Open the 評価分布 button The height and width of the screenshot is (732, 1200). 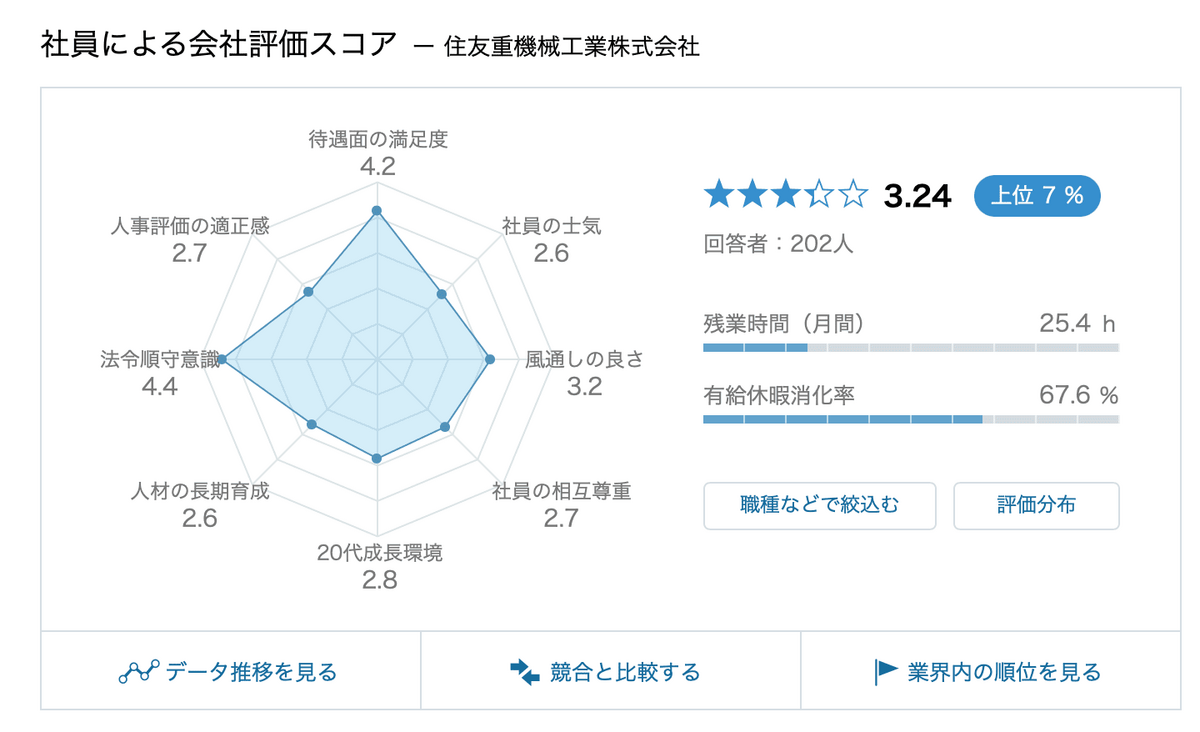point(1036,505)
